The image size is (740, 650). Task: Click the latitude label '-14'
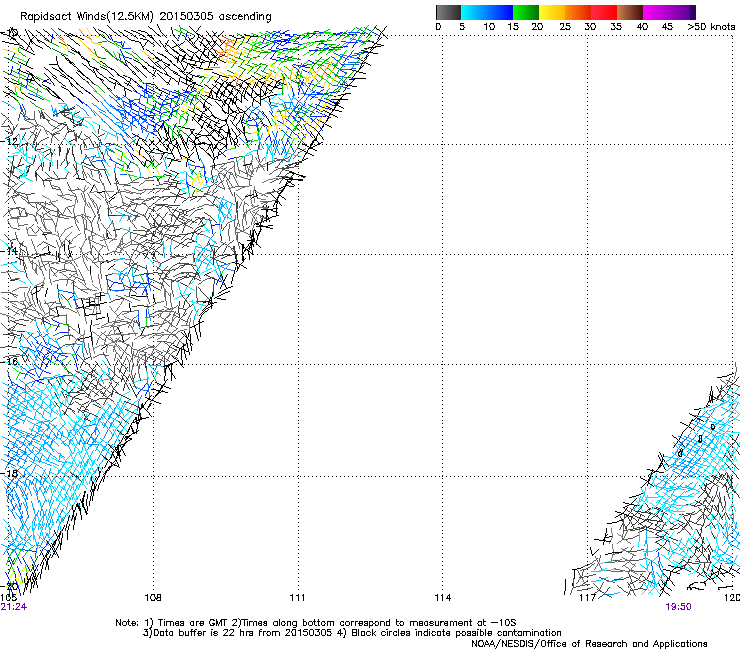(11, 251)
